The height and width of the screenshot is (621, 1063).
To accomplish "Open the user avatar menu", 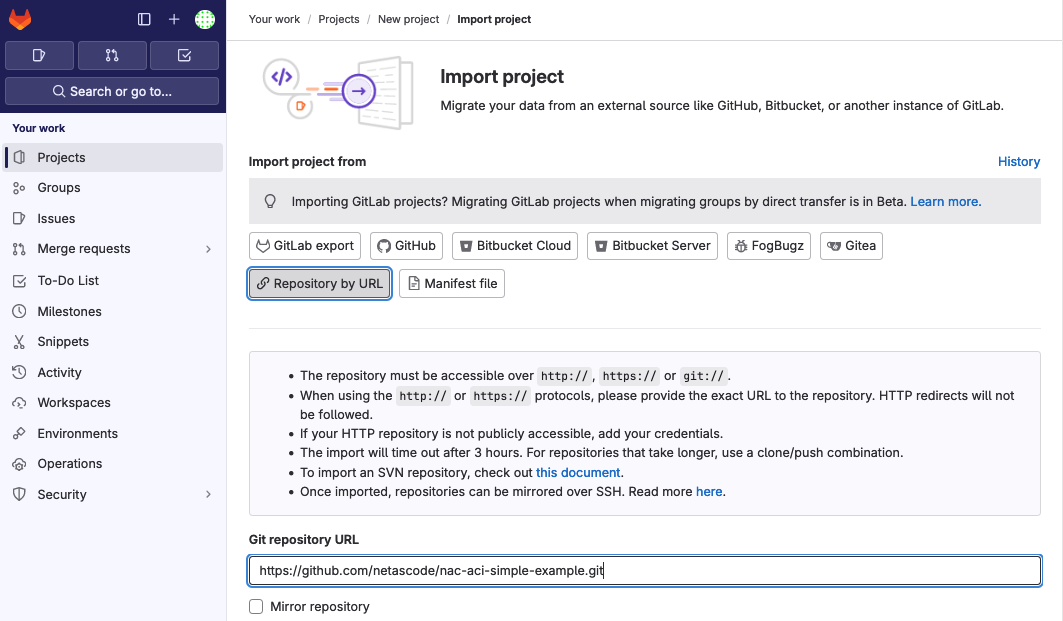I will 205,19.
